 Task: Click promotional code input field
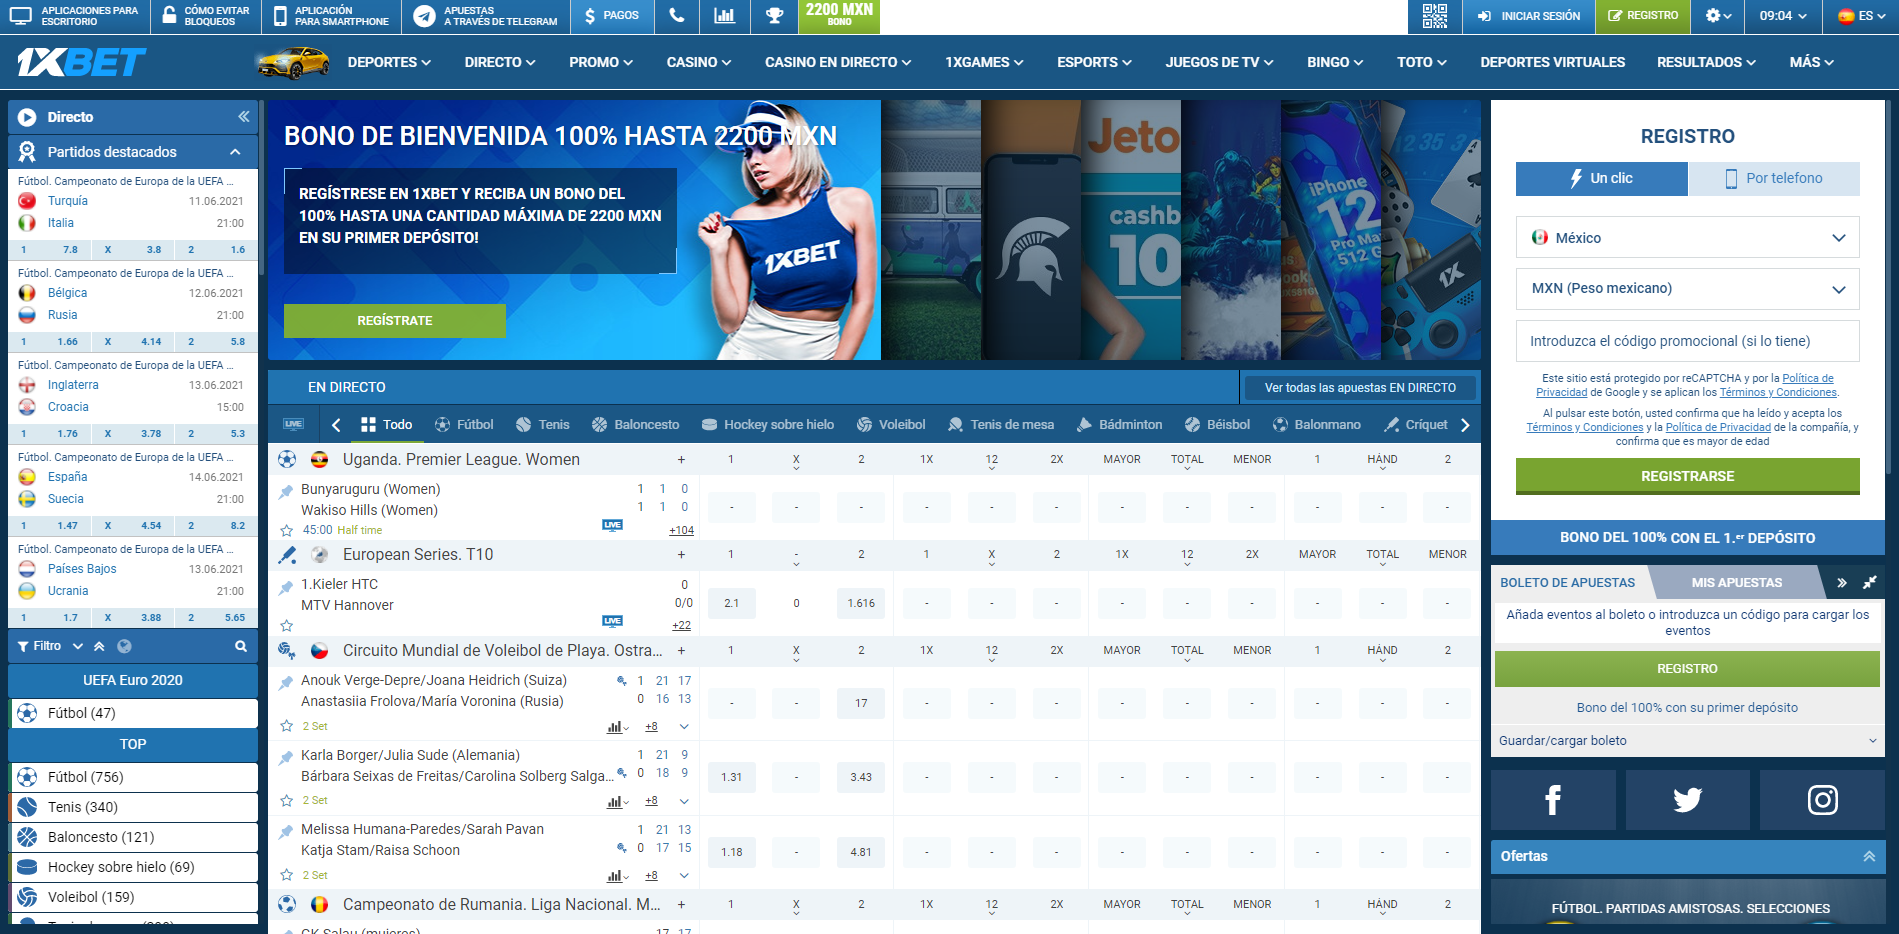1687,341
